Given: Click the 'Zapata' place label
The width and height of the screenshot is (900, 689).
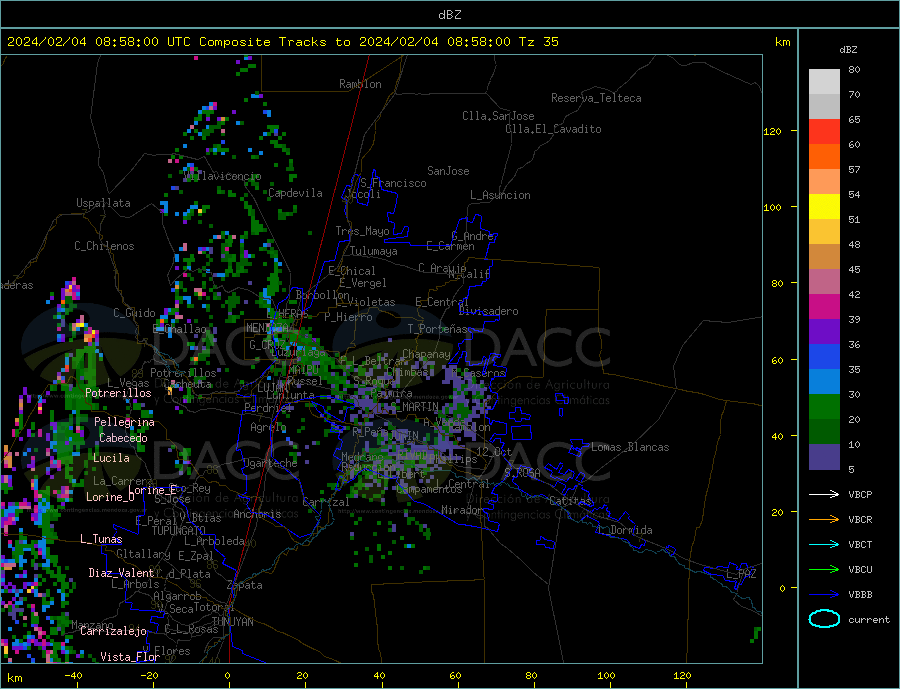Looking at the screenshot, I should click(245, 585).
